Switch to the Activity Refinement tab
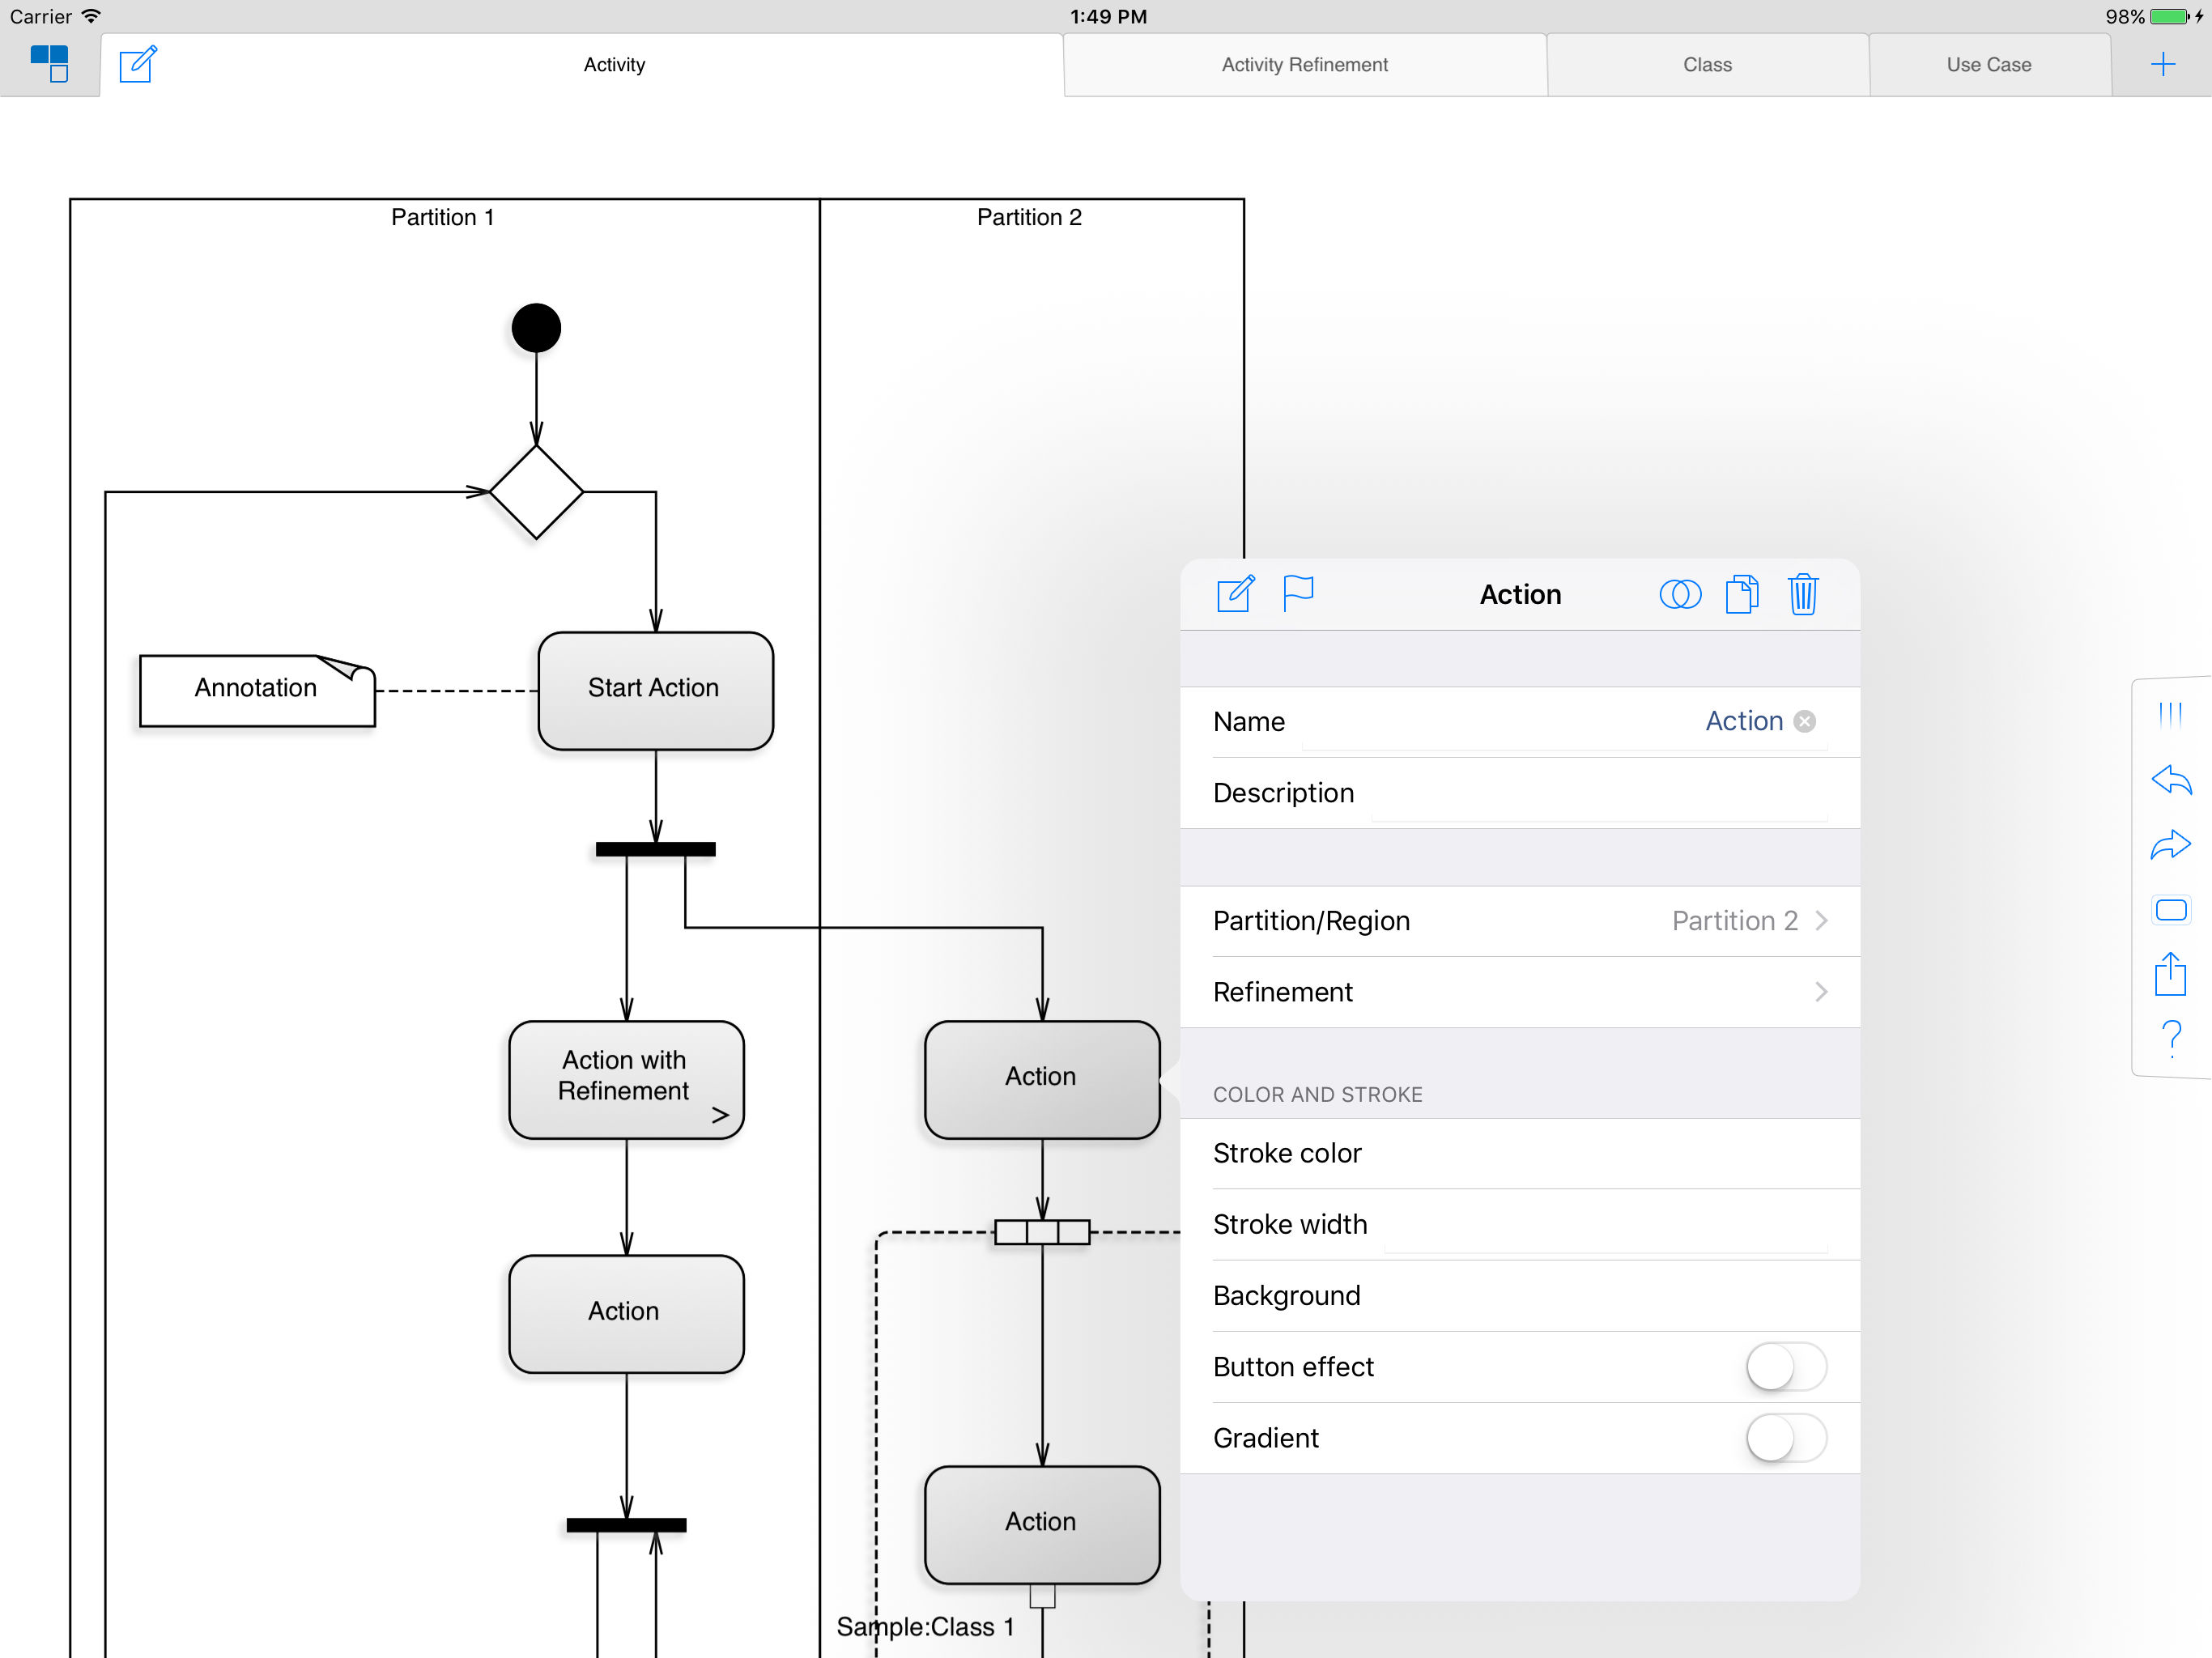The image size is (2212, 1658). pos(1304,64)
